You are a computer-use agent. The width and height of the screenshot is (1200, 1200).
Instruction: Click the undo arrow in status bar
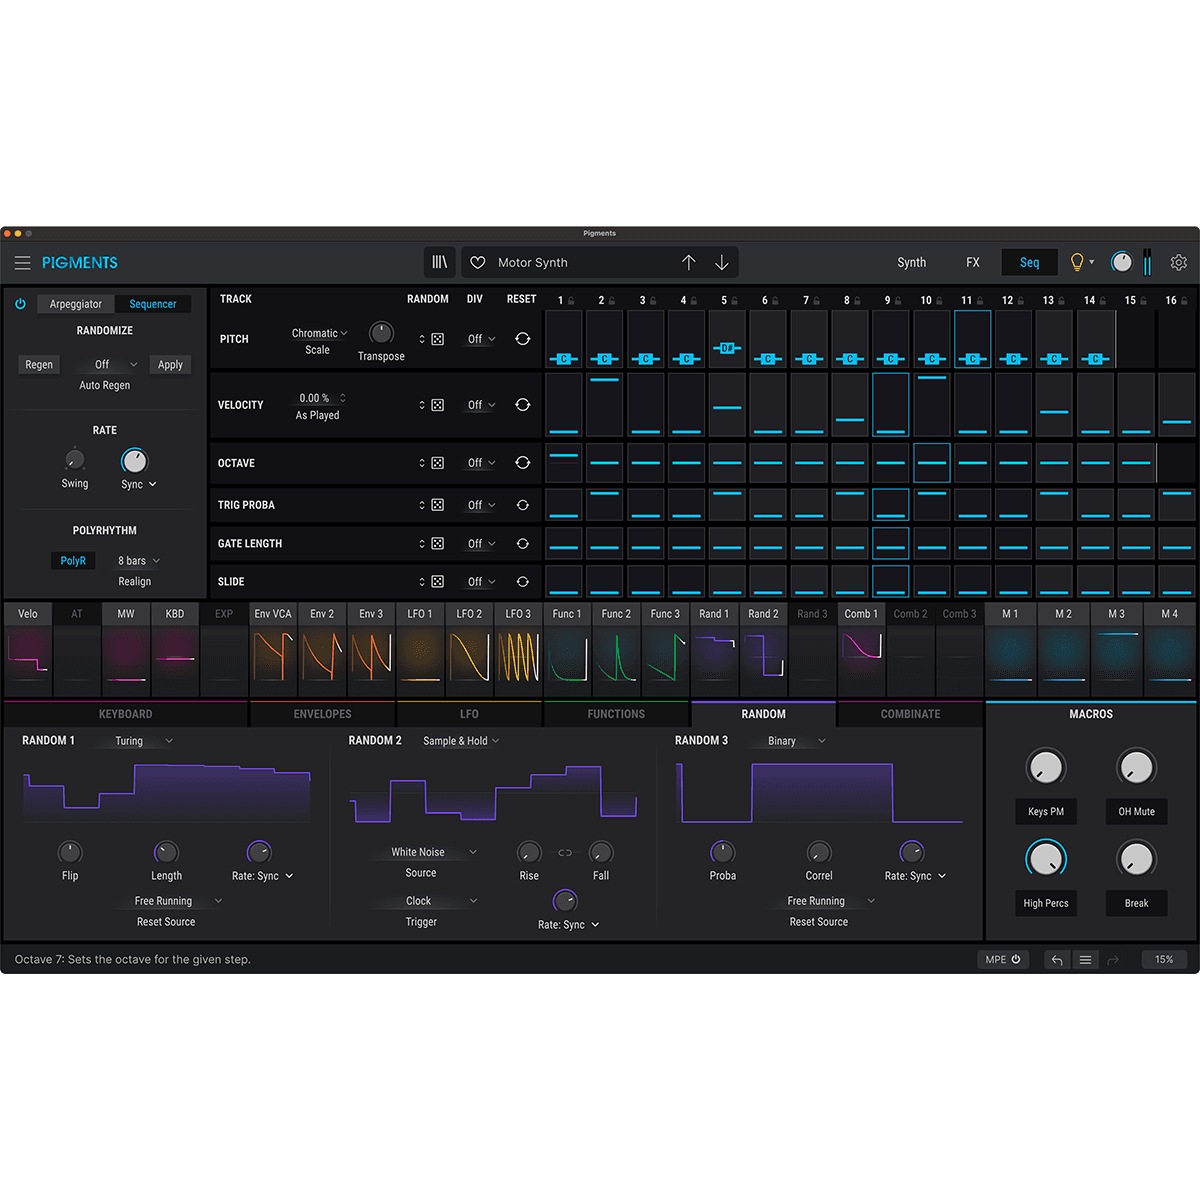click(1057, 960)
